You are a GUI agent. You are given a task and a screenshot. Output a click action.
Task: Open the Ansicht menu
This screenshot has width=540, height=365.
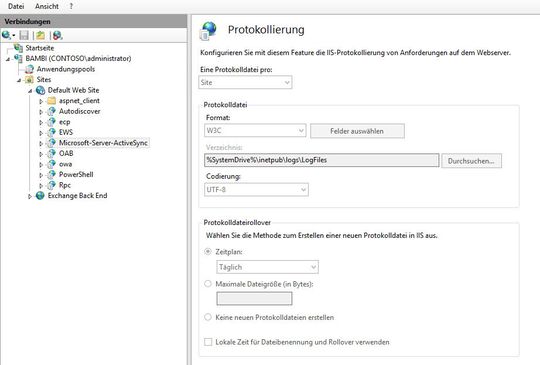(x=46, y=6)
